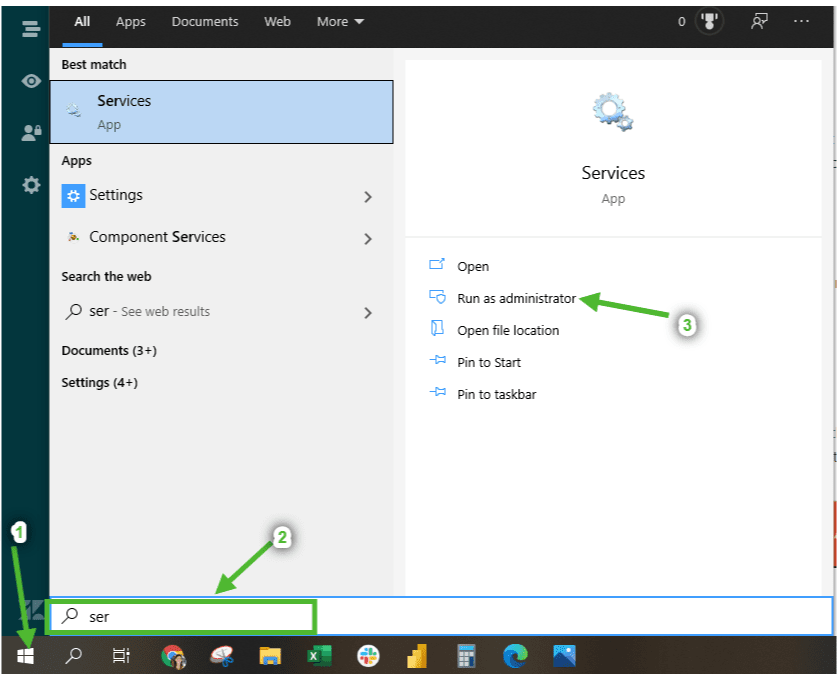
Task: Open Photos app from taskbar
Action: tap(564, 656)
